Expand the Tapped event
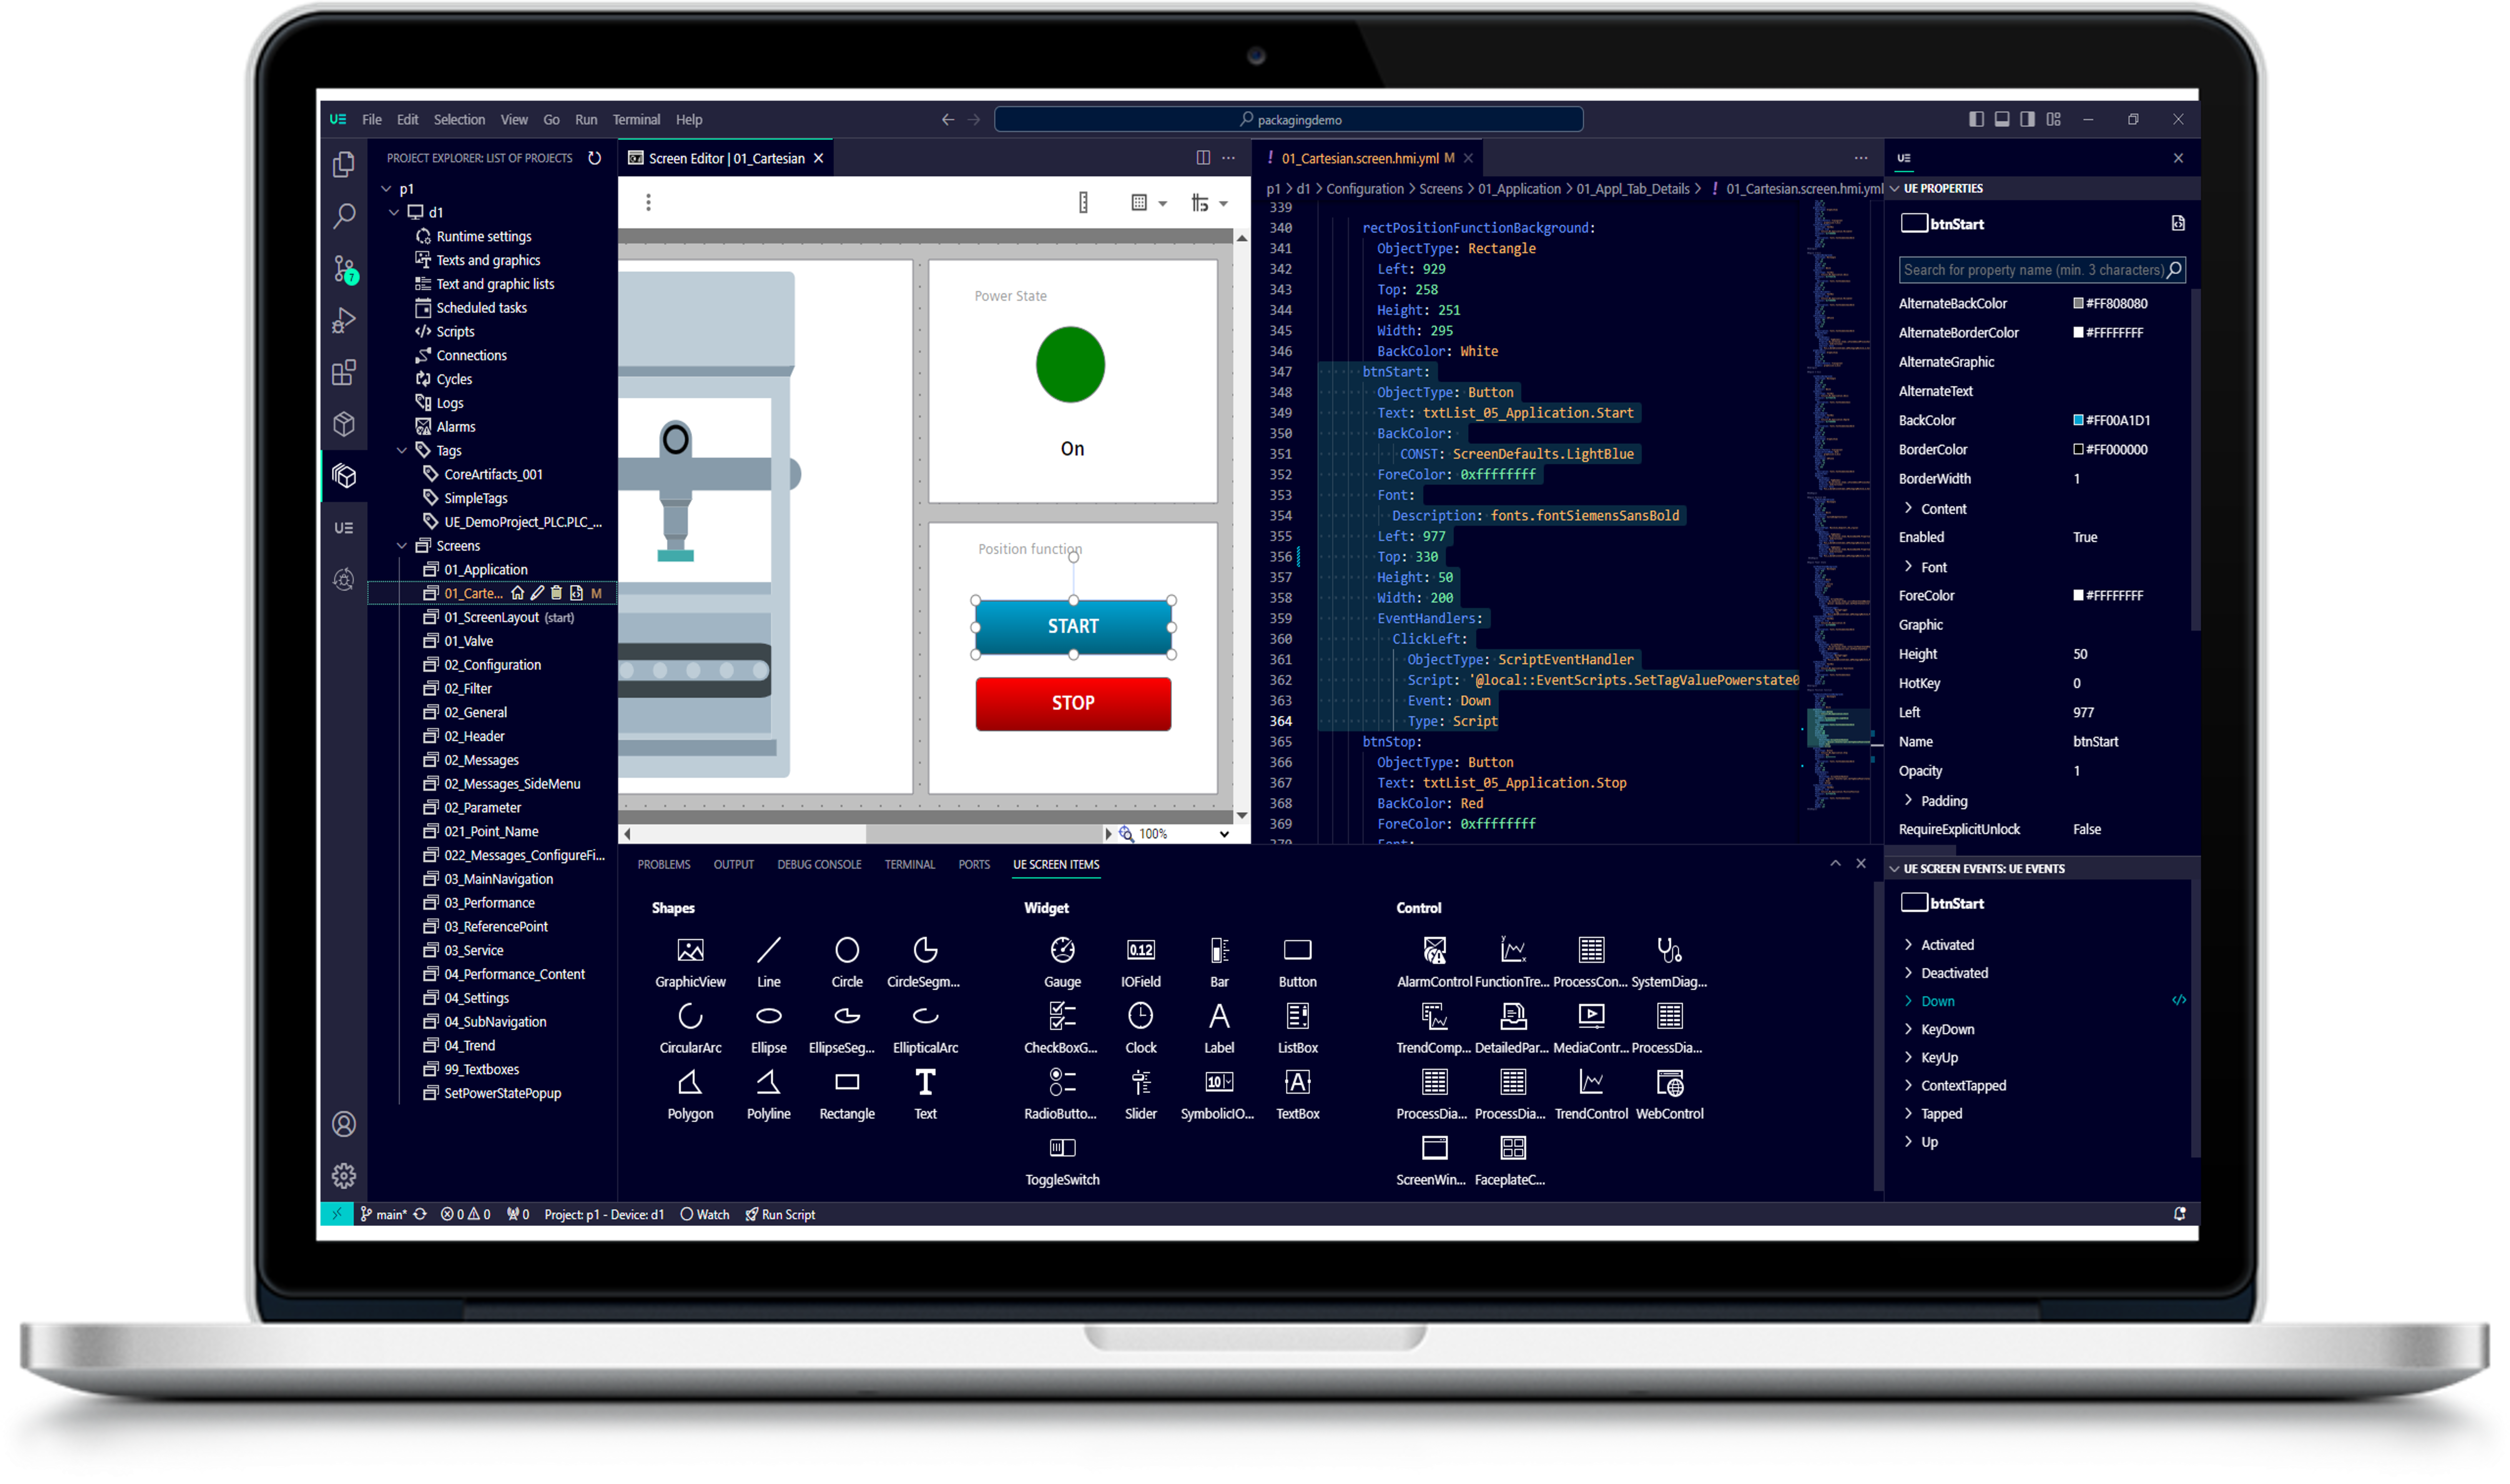This screenshot has width=2510, height=1484. click(1908, 1113)
